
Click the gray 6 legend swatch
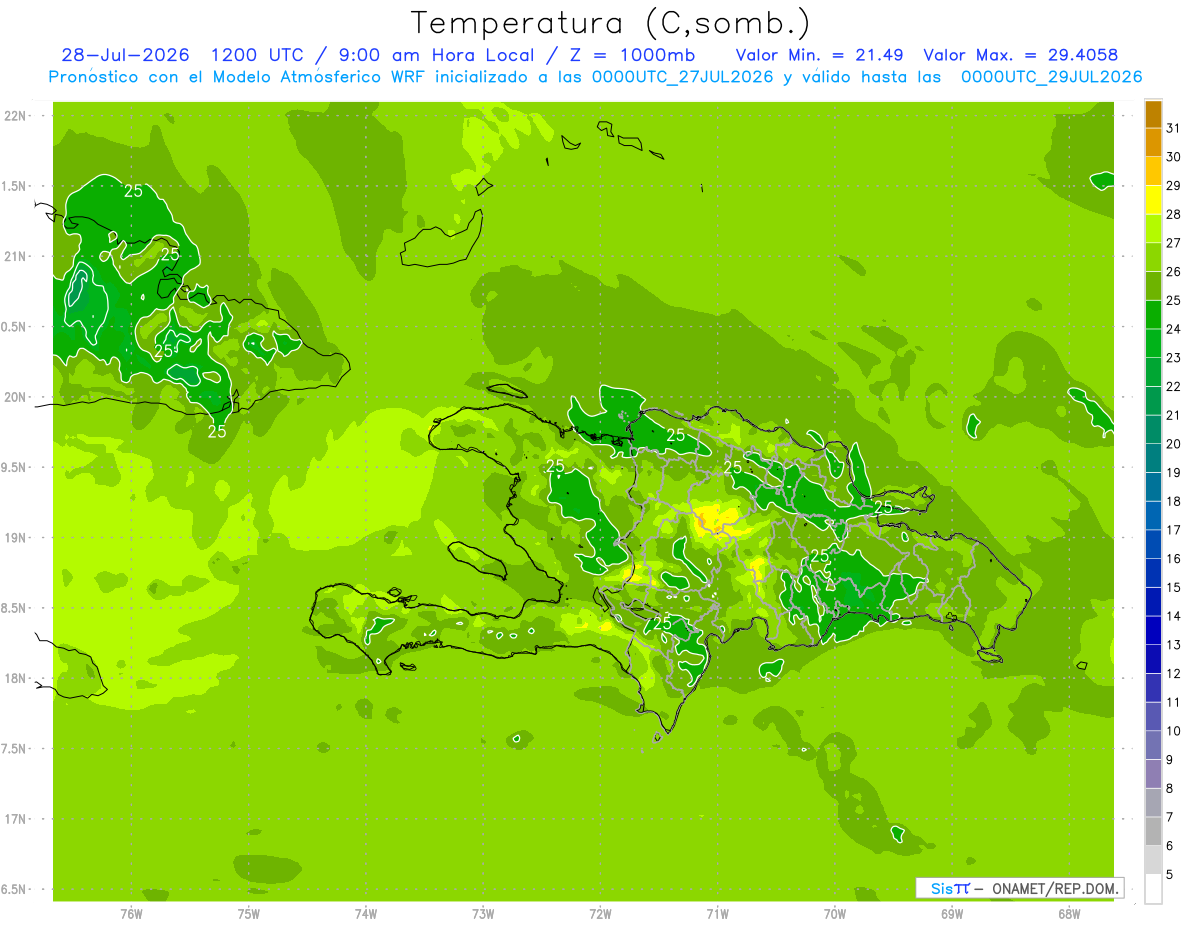point(1153,832)
